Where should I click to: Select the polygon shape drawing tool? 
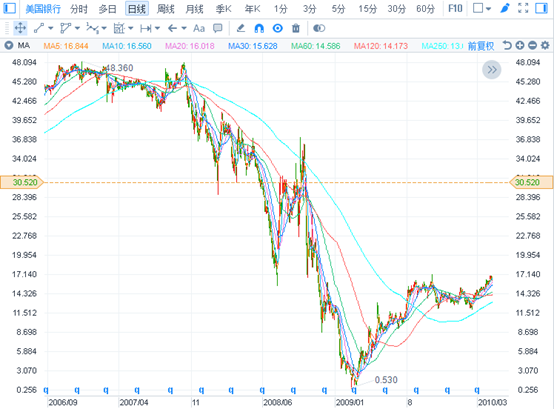click(66, 28)
